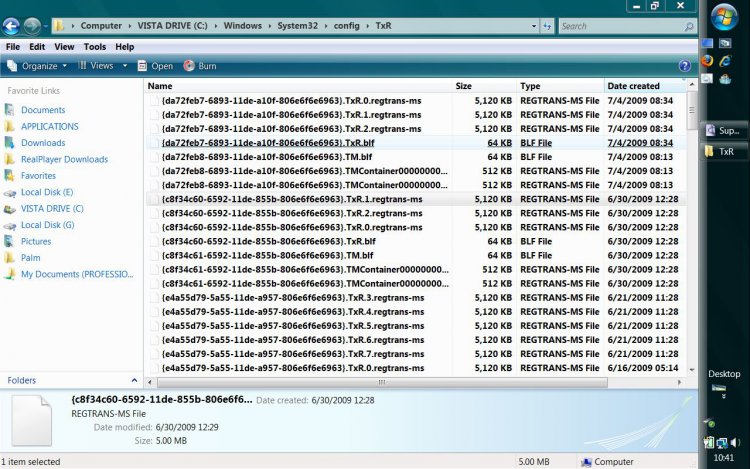This screenshot has height=469, width=750.
Task: Open the Views dropdown arrow
Action: pyautogui.click(x=125, y=66)
